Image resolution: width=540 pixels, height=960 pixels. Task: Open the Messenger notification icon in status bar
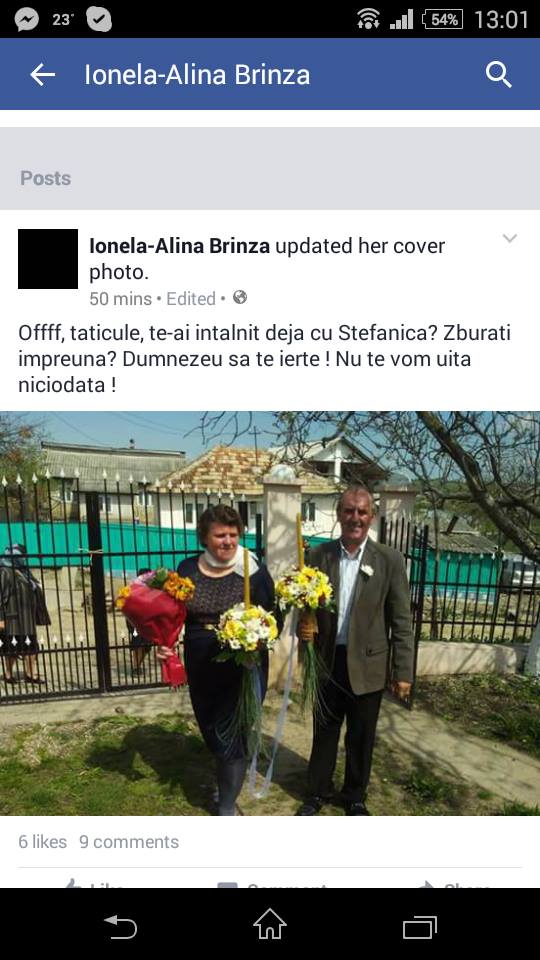click(x=26, y=19)
